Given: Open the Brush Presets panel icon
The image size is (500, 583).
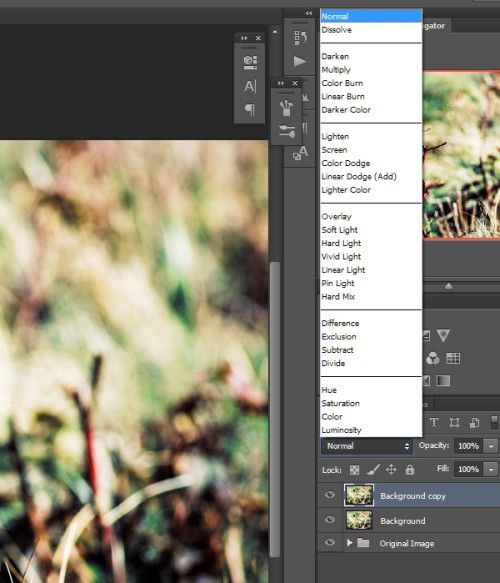Looking at the screenshot, I should click(x=287, y=108).
